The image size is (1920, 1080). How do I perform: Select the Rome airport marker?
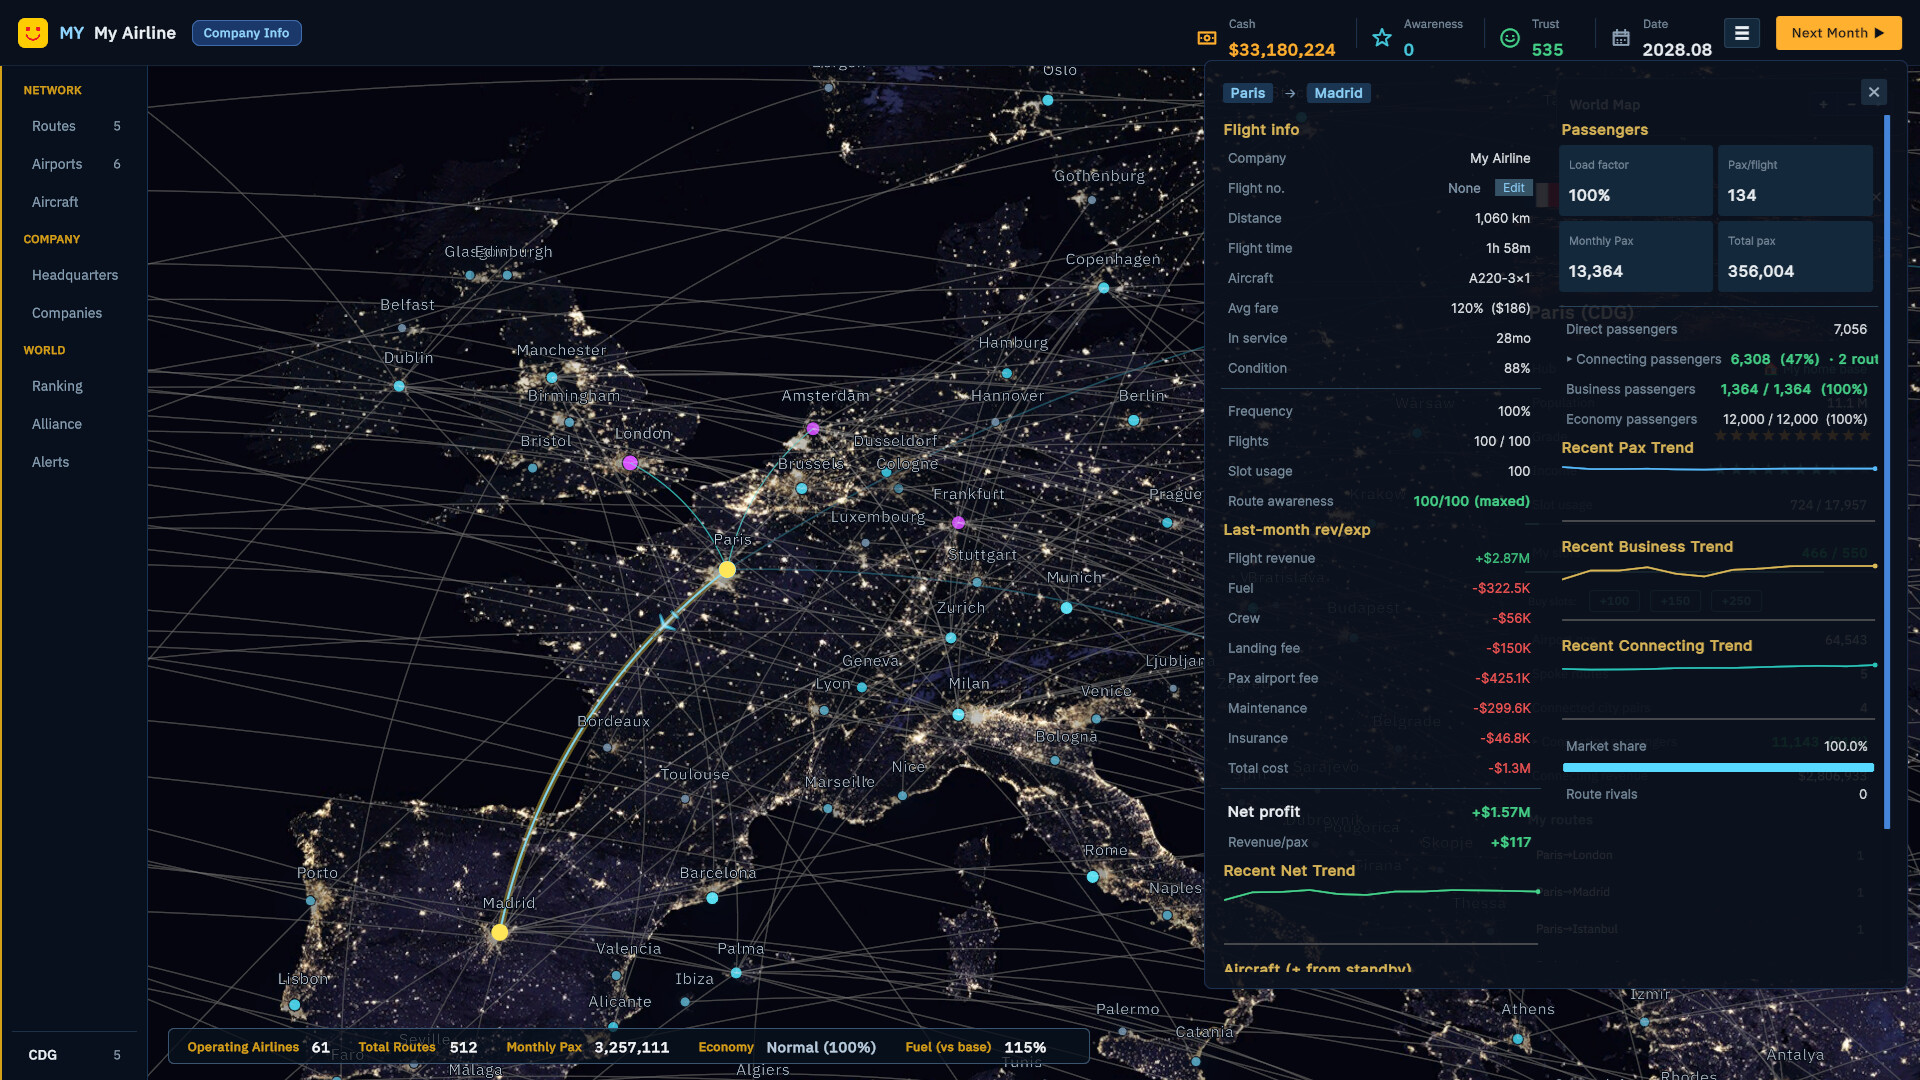pyautogui.click(x=1093, y=877)
